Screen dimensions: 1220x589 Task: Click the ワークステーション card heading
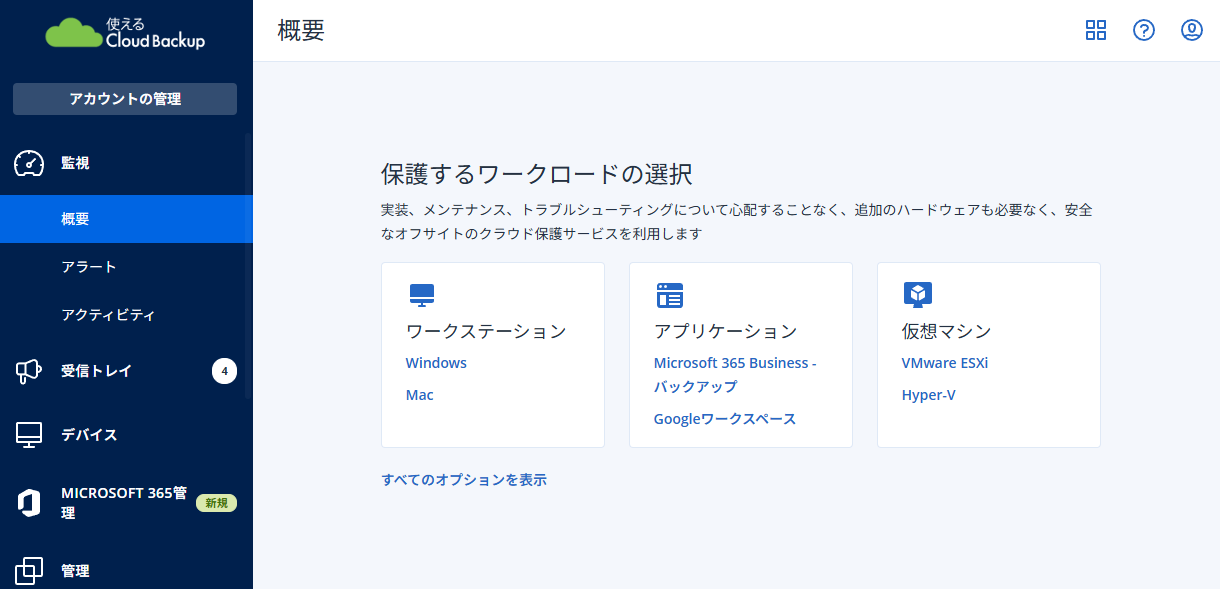[486, 331]
